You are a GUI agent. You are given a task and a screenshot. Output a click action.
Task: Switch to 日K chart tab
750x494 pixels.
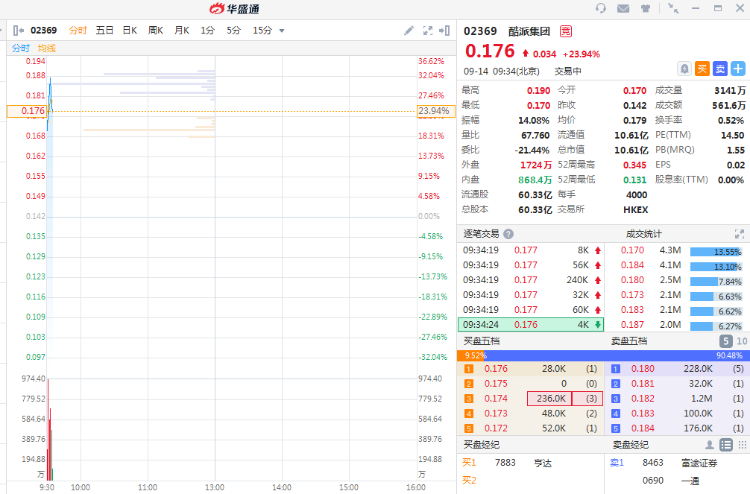[130, 31]
